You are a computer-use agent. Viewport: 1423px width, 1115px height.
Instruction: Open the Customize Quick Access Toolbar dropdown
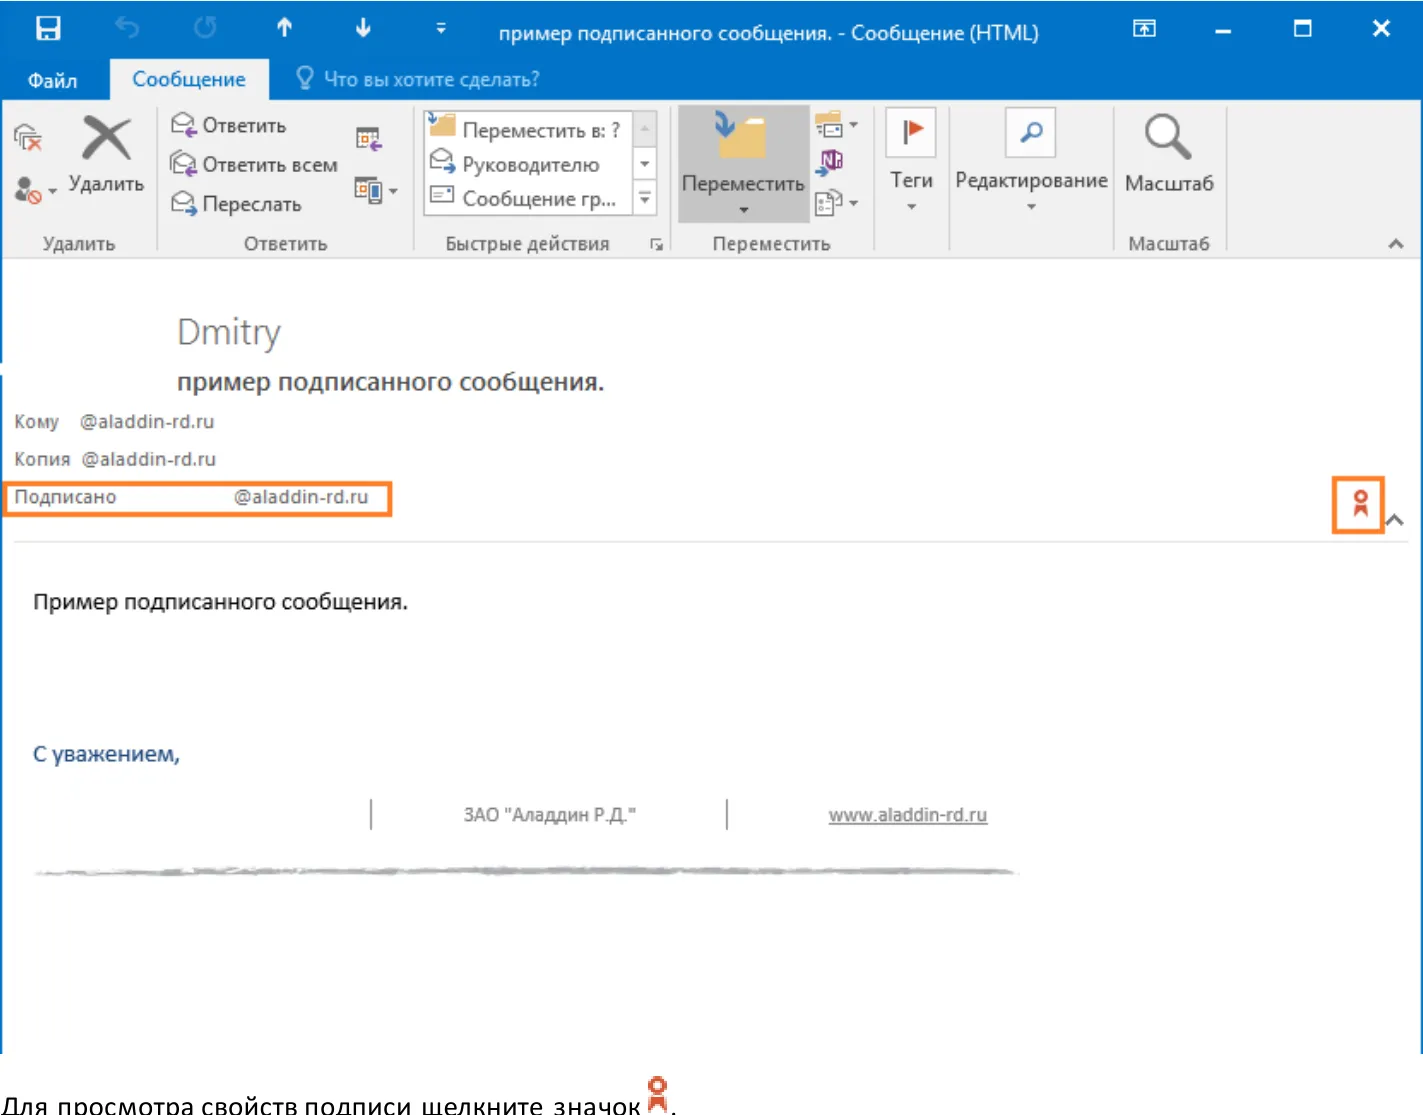pos(441,28)
